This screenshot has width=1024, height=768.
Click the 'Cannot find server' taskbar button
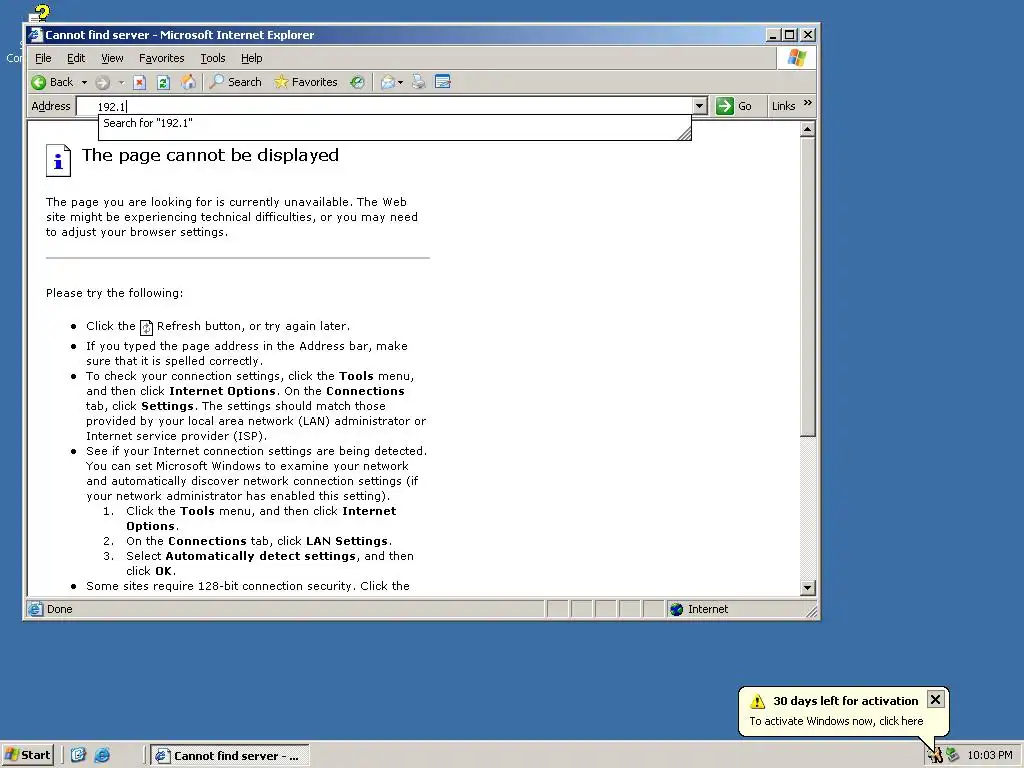click(x=230, y=756)
